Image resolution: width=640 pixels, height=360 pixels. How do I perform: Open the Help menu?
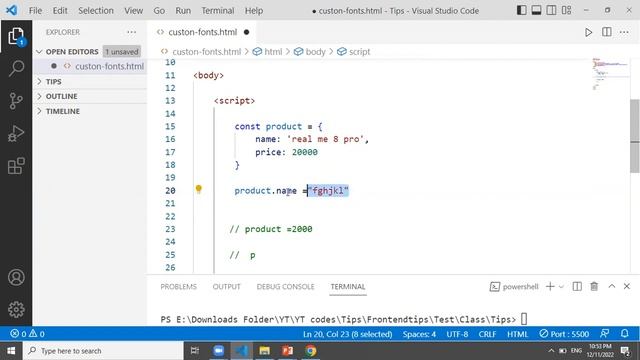pyautogui.click(x=254, y=11)
